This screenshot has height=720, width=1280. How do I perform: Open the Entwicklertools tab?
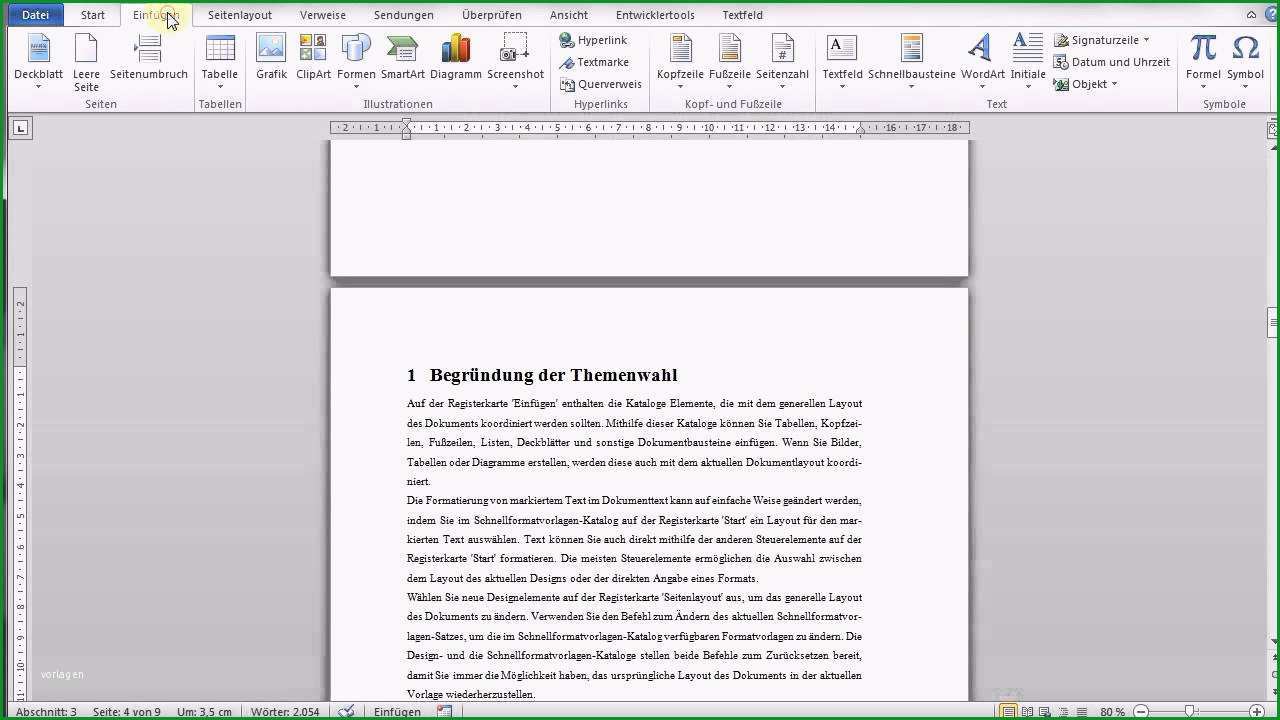click(655, 15)
